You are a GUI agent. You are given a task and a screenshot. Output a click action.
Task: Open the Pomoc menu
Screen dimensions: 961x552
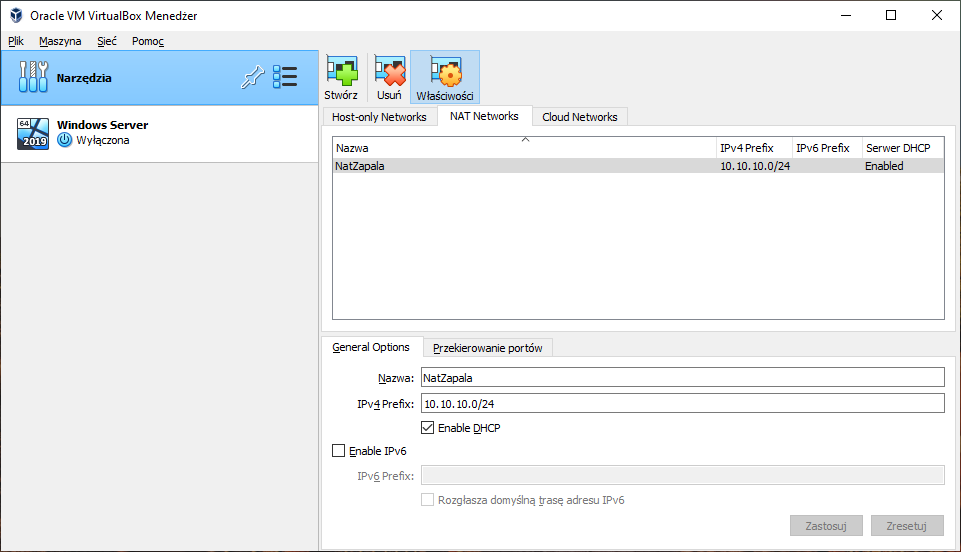click(148, 41)
